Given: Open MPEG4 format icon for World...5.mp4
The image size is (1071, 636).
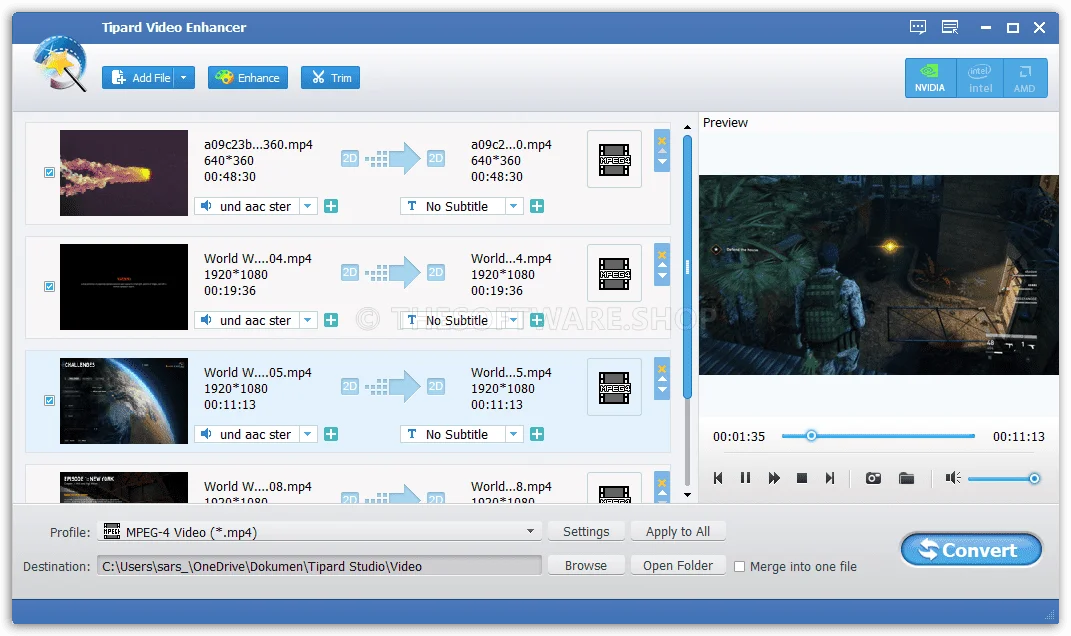Looking at the screenshot, I should [614, 387].
